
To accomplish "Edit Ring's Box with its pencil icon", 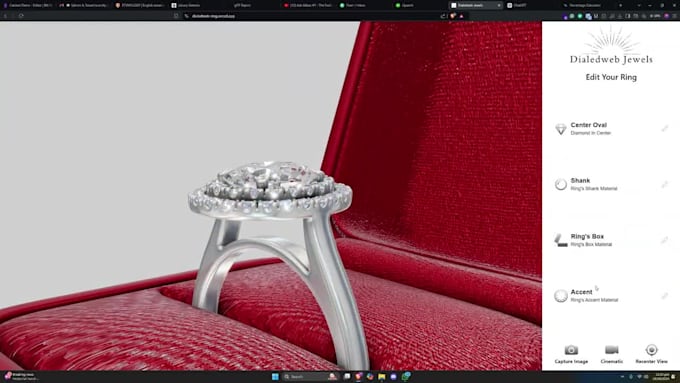I will tap(664, 240).
